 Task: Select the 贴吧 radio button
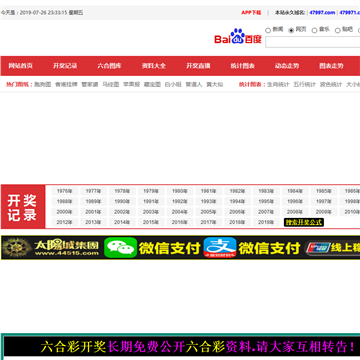click(338, 30)
